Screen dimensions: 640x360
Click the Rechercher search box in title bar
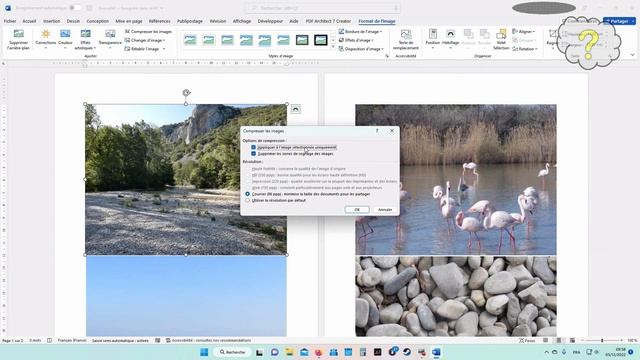(322, 8)
